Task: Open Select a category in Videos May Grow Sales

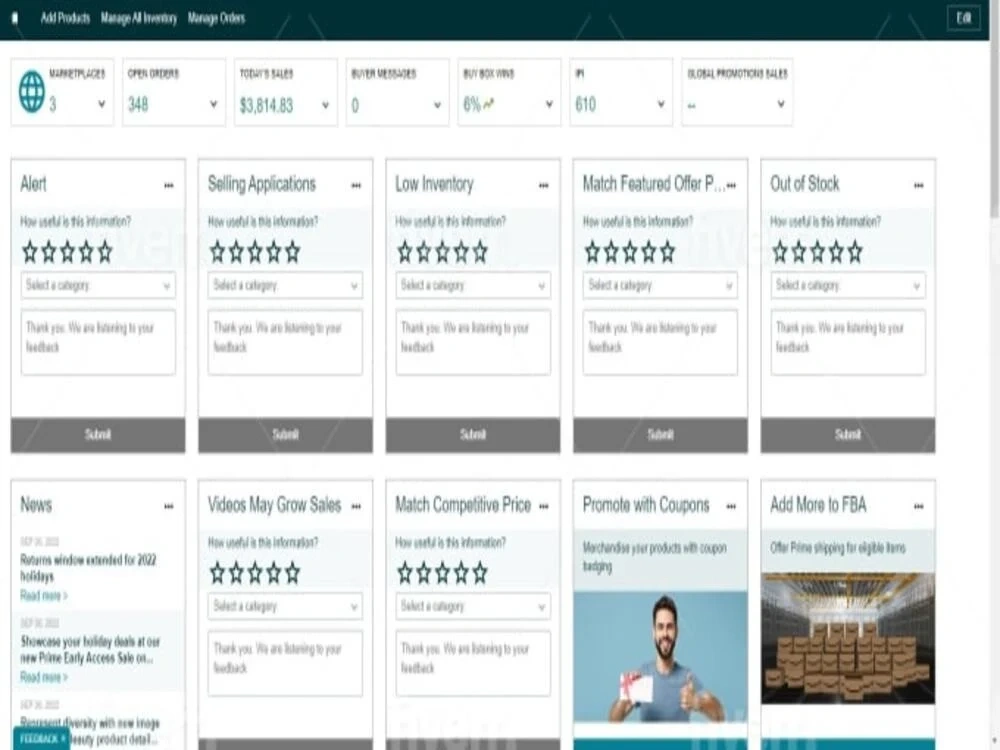Action: (x=285, y=606)
